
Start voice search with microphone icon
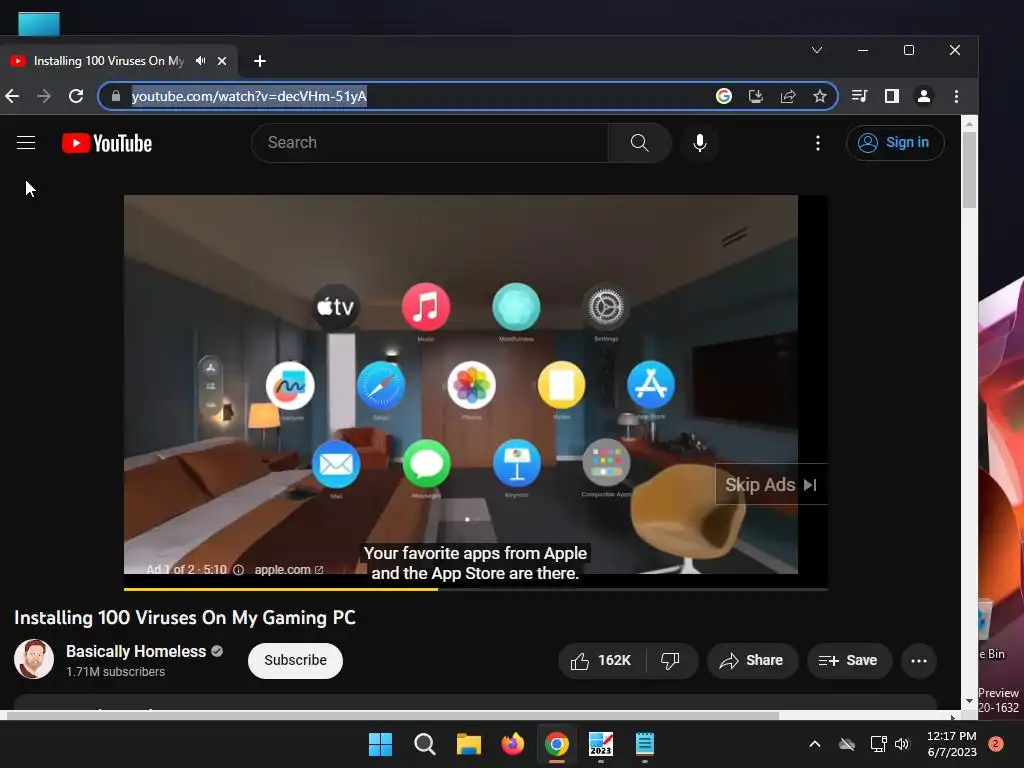pos(699,142)
